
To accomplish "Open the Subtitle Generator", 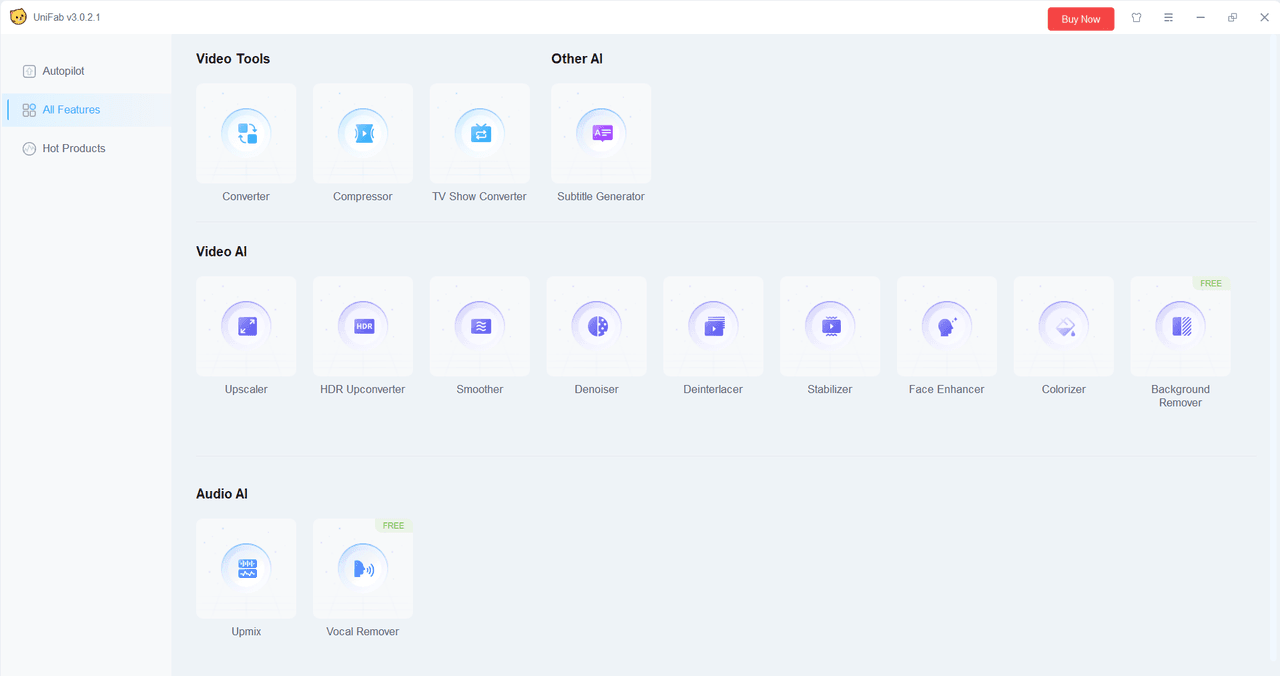I will [x=601, y=133].
